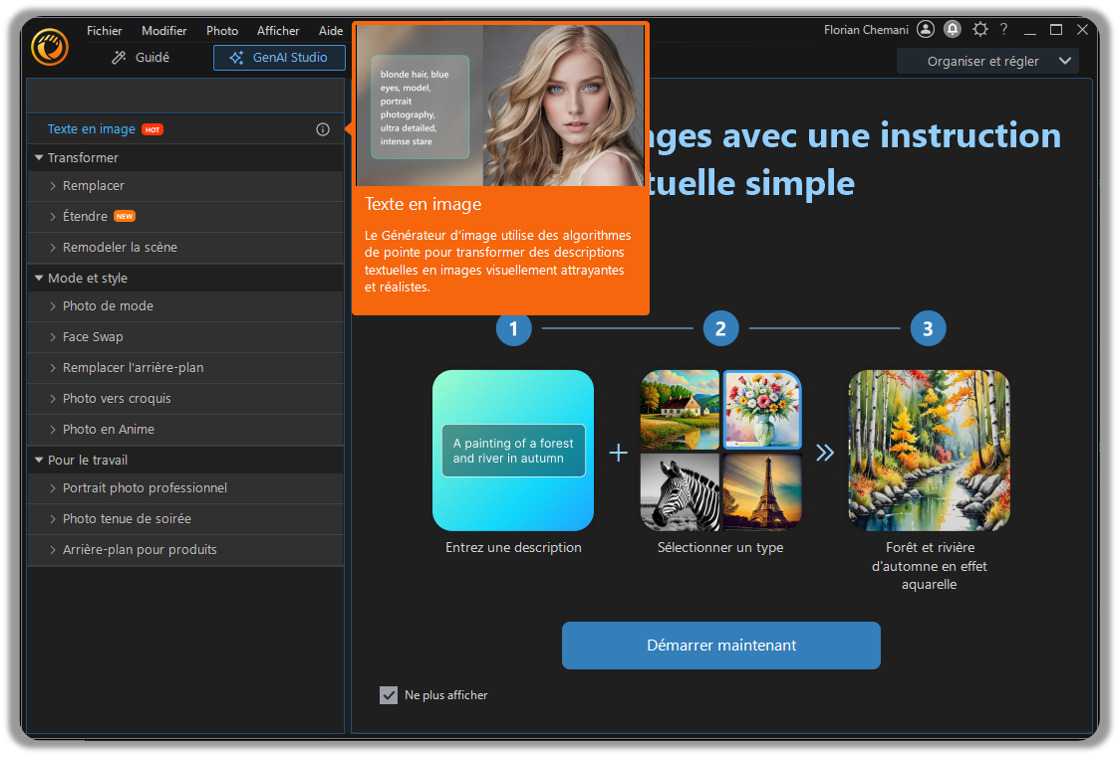Open the notifications bell icon
The image size is (1119, 757).
(953, 29)
